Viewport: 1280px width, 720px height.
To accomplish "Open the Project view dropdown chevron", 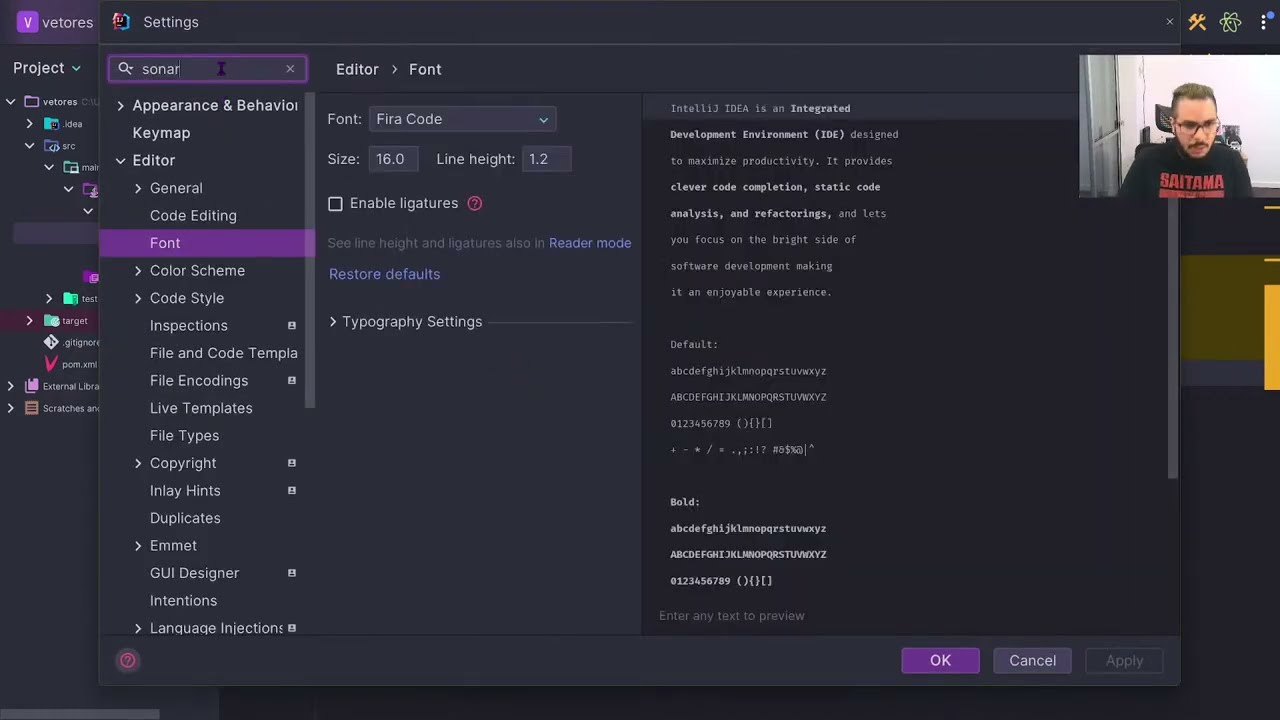I will (76, 68).
